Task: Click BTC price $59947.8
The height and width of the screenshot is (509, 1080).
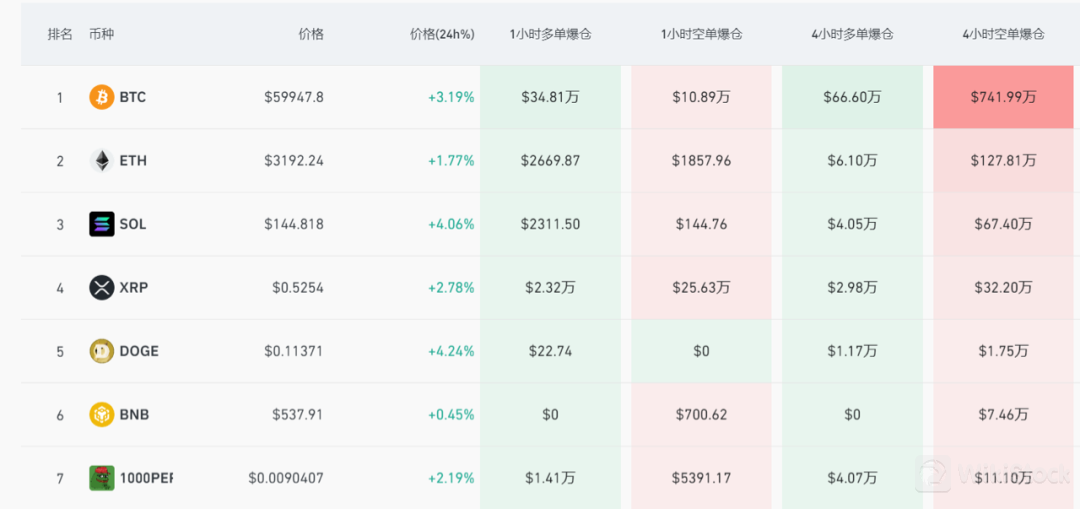Action: point(294,97)
